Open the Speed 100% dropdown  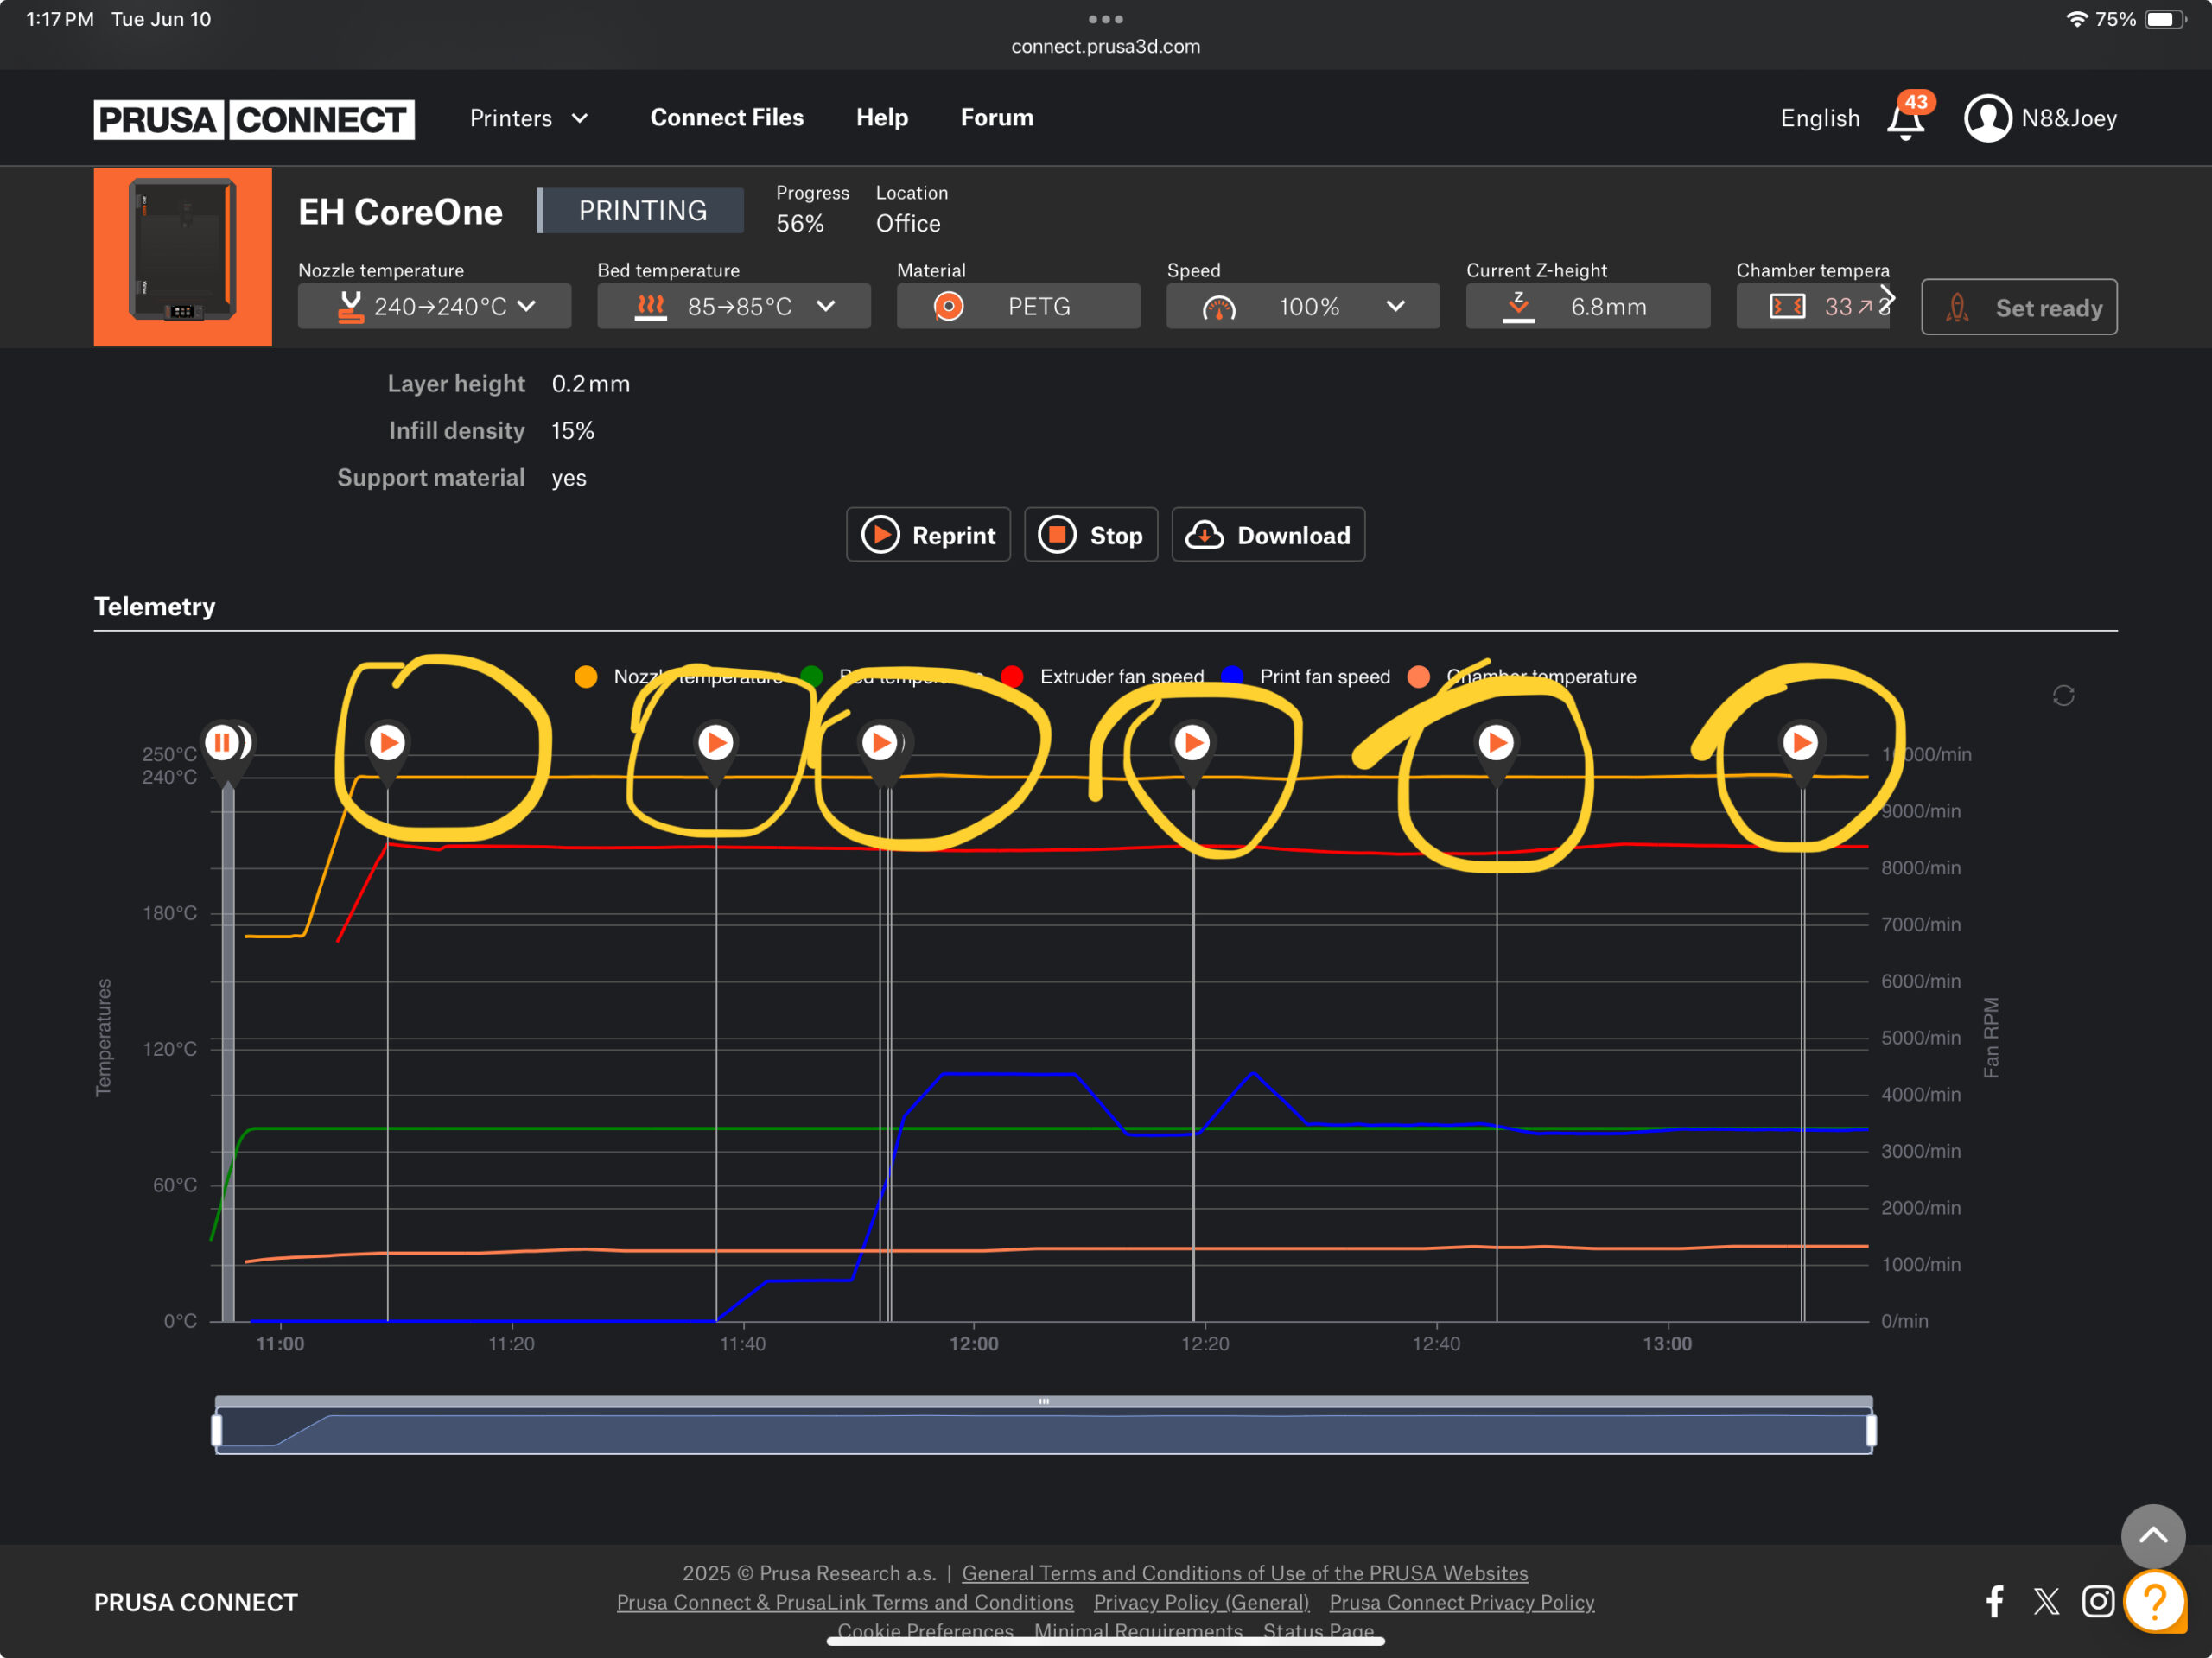(1302, 306)
